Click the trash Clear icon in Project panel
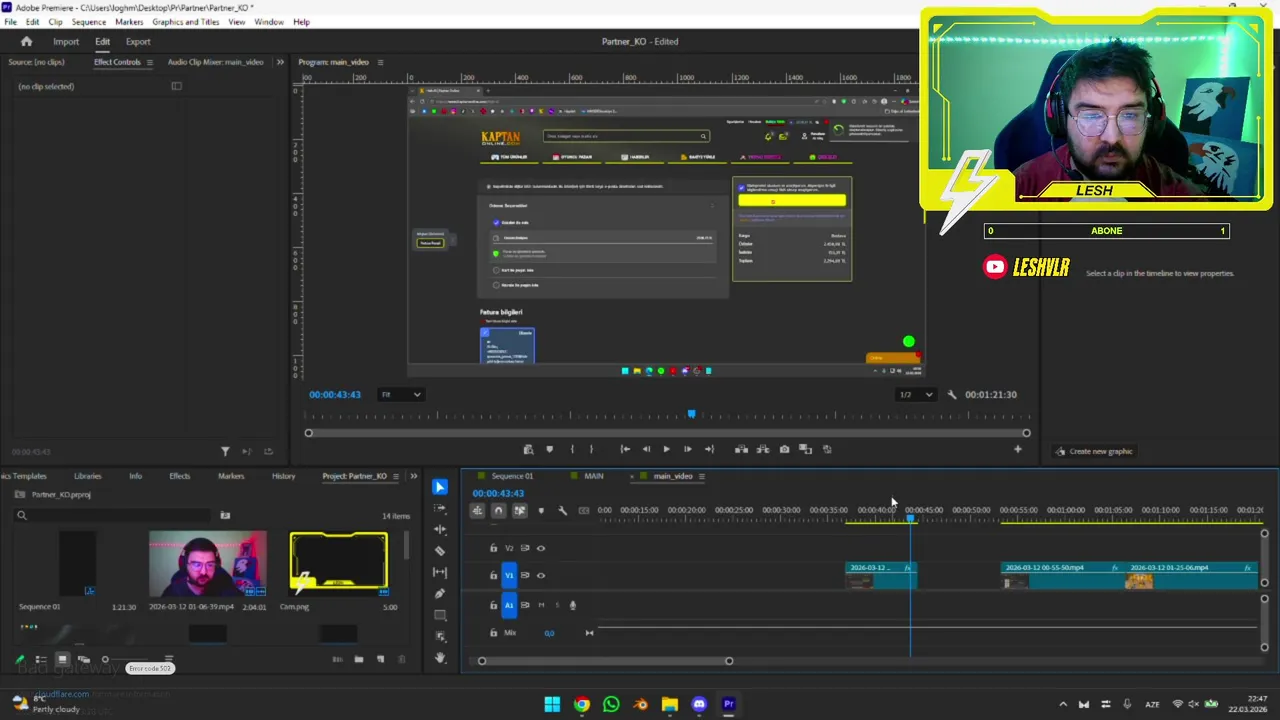 (x=402, y=659)
